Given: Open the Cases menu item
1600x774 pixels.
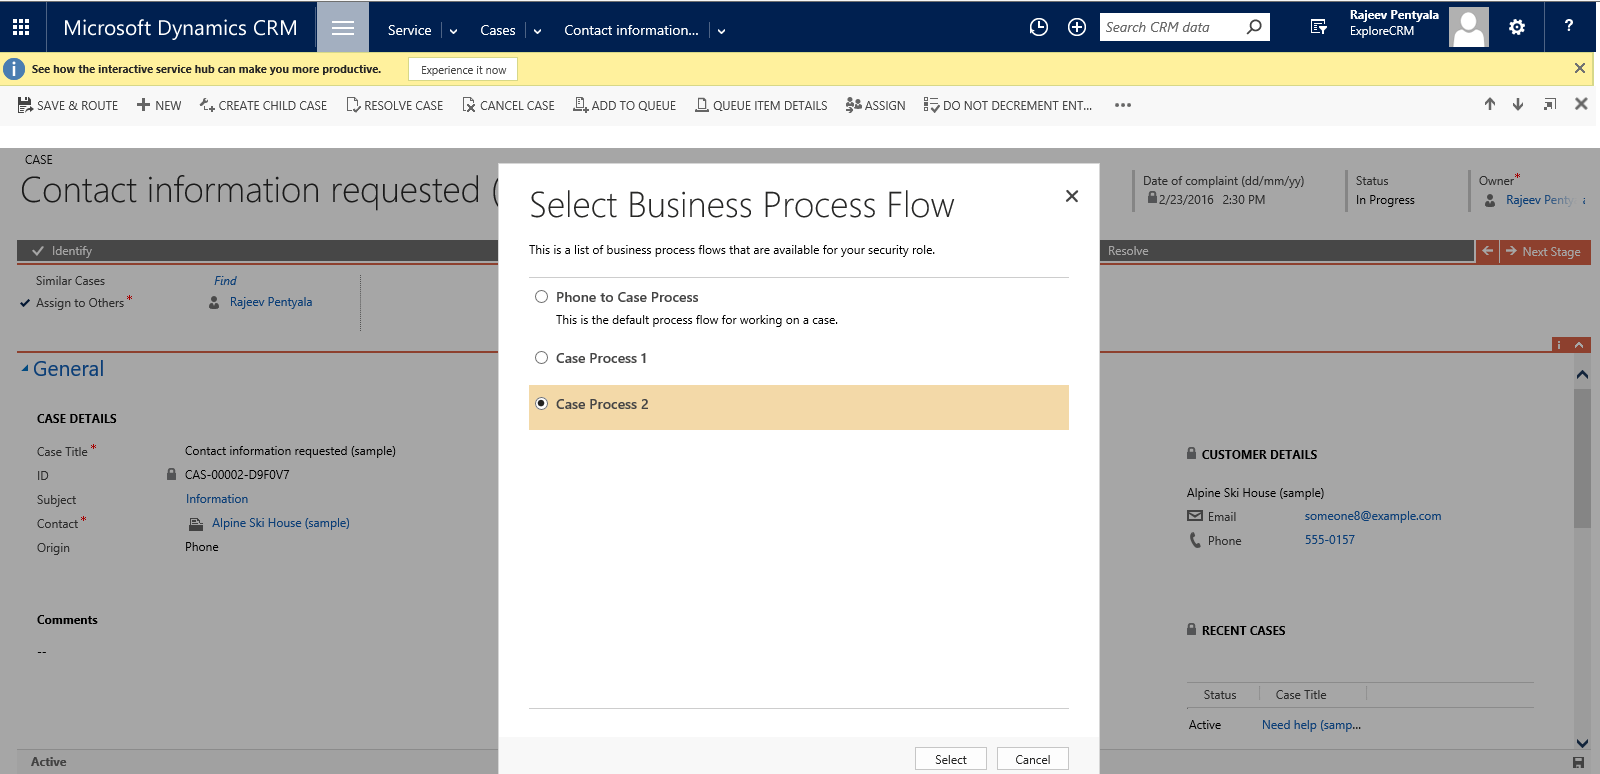Looking at the screenshot, I should click(x=498, y=30).
